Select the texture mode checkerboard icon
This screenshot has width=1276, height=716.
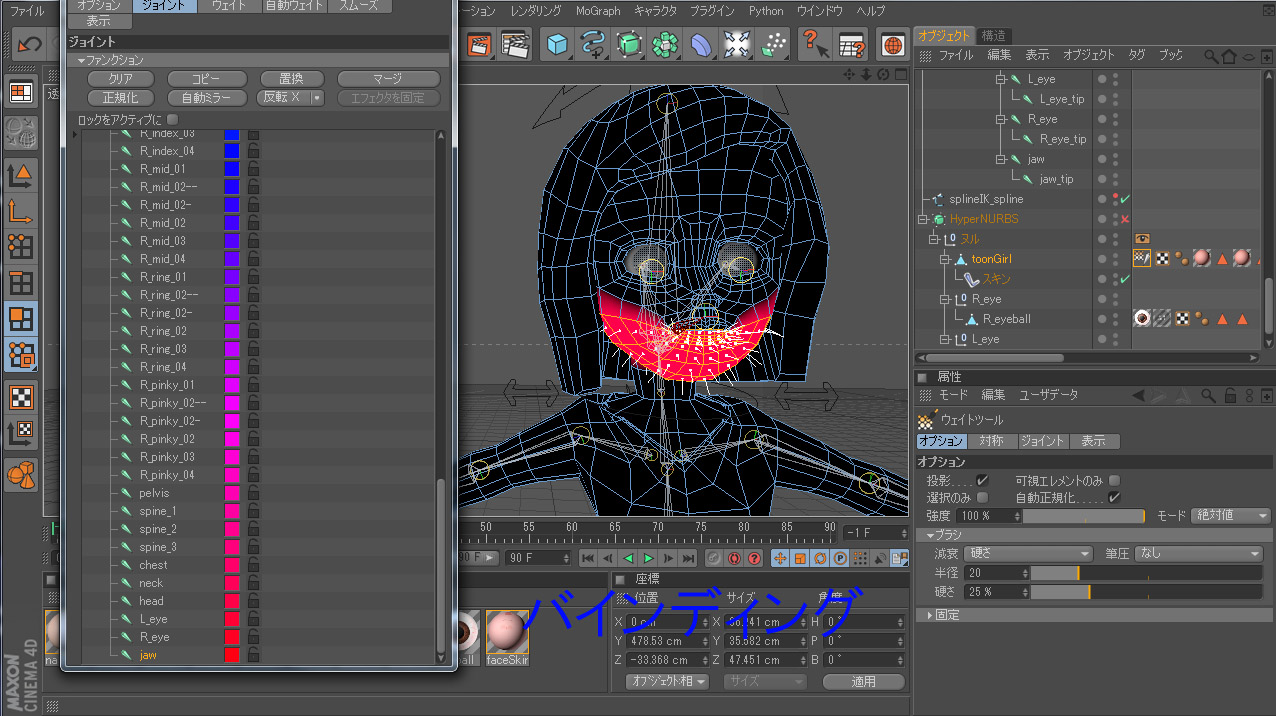click(21, 397)
